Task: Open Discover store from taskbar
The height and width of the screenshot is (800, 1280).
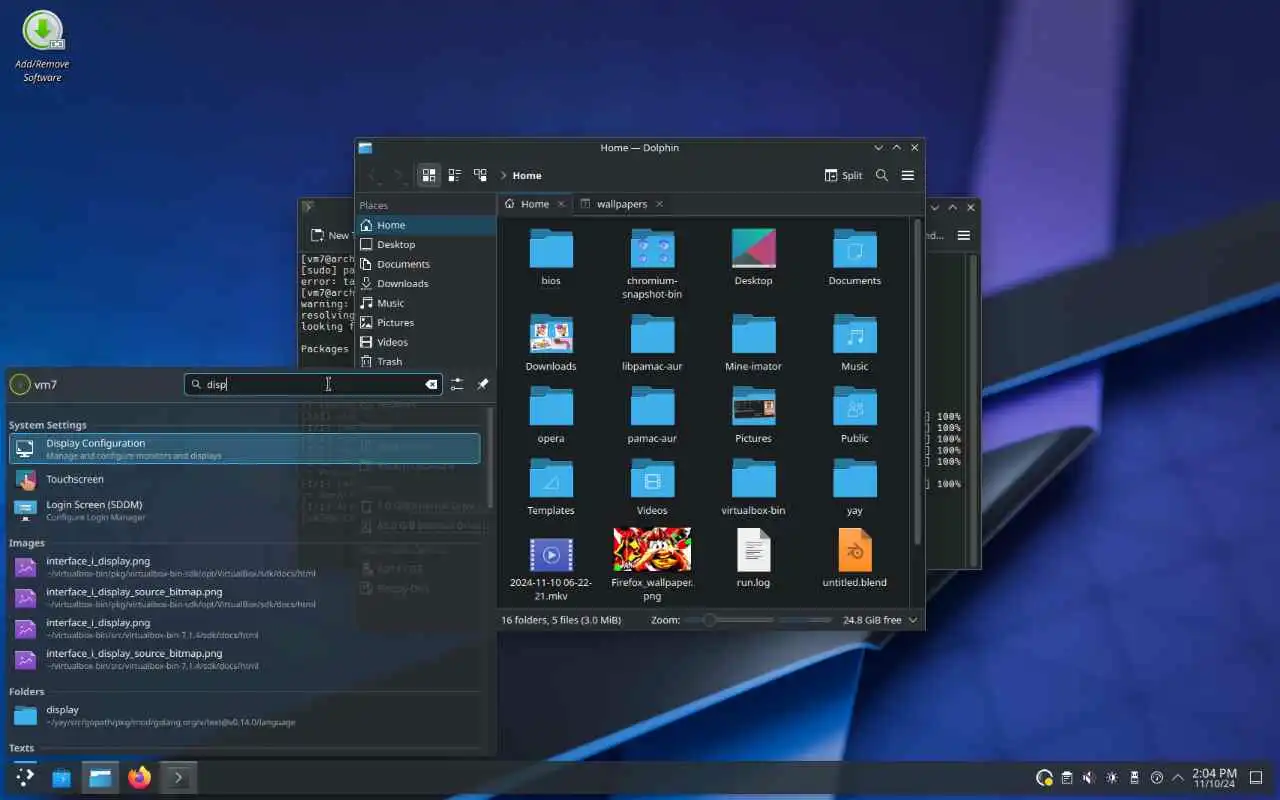Action: coord(62,777)
